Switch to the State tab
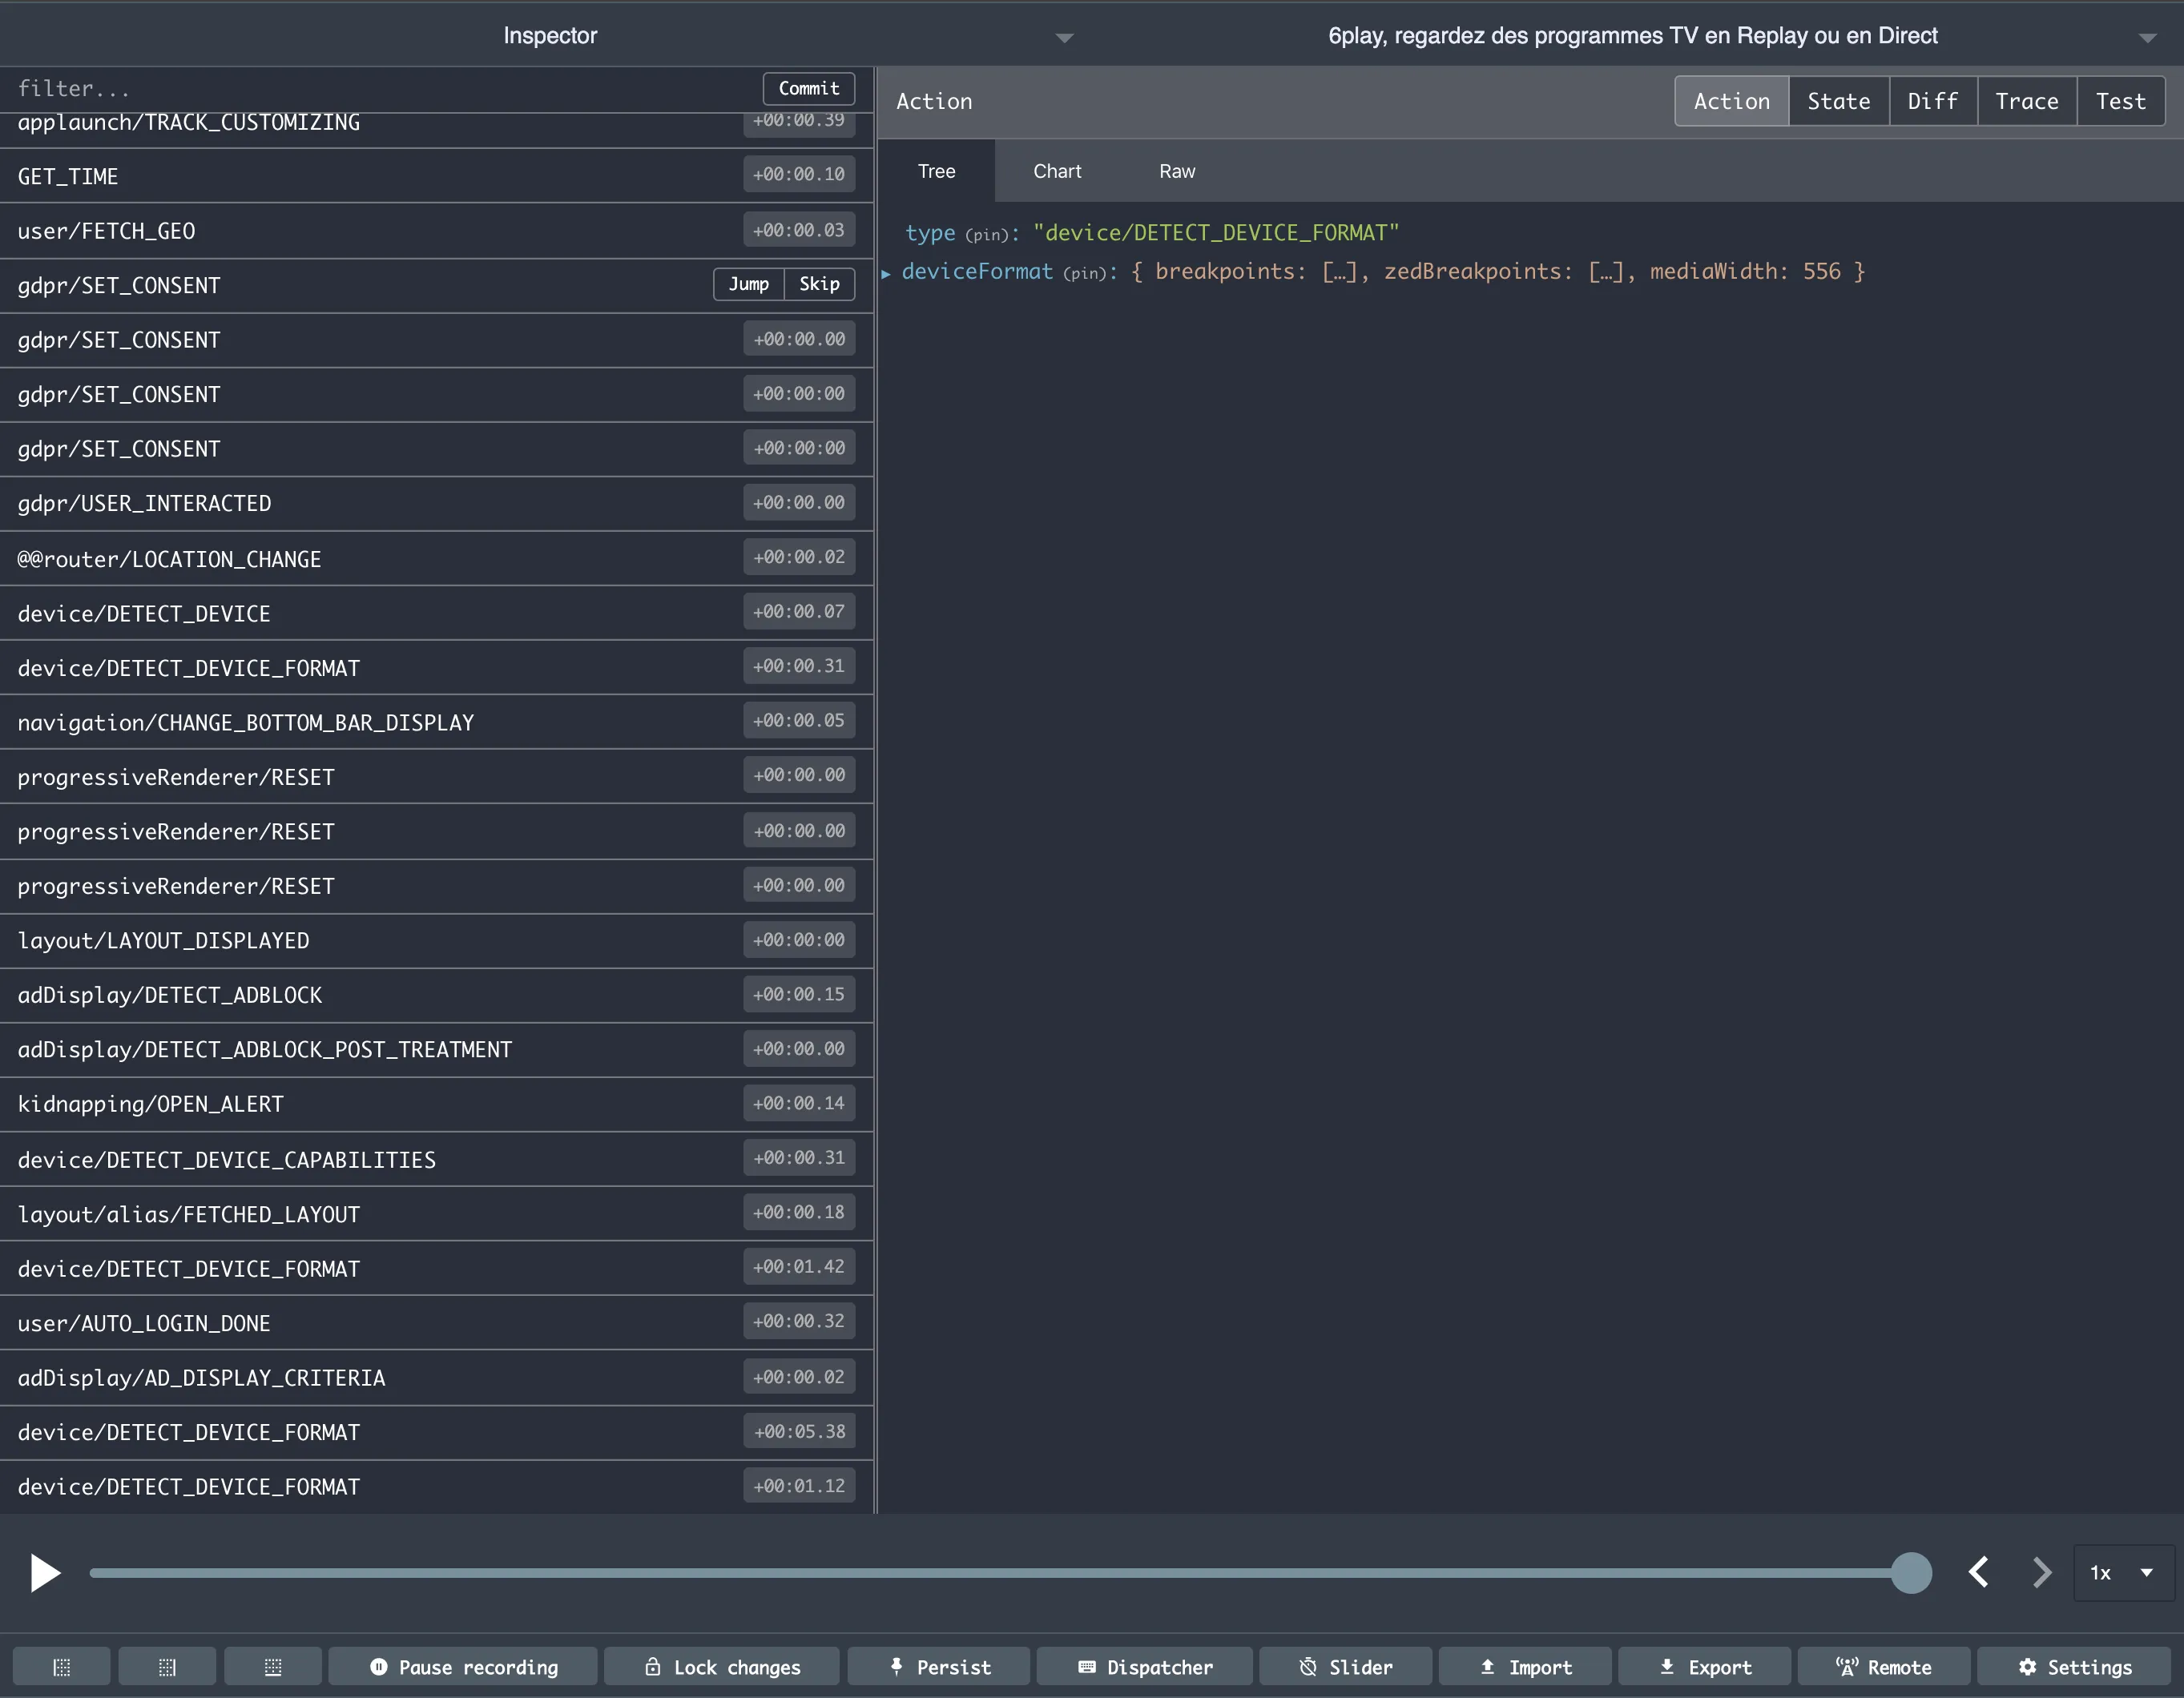Image resolution: width=2184 pixels, height=1698 pixels. [1839, 101]
